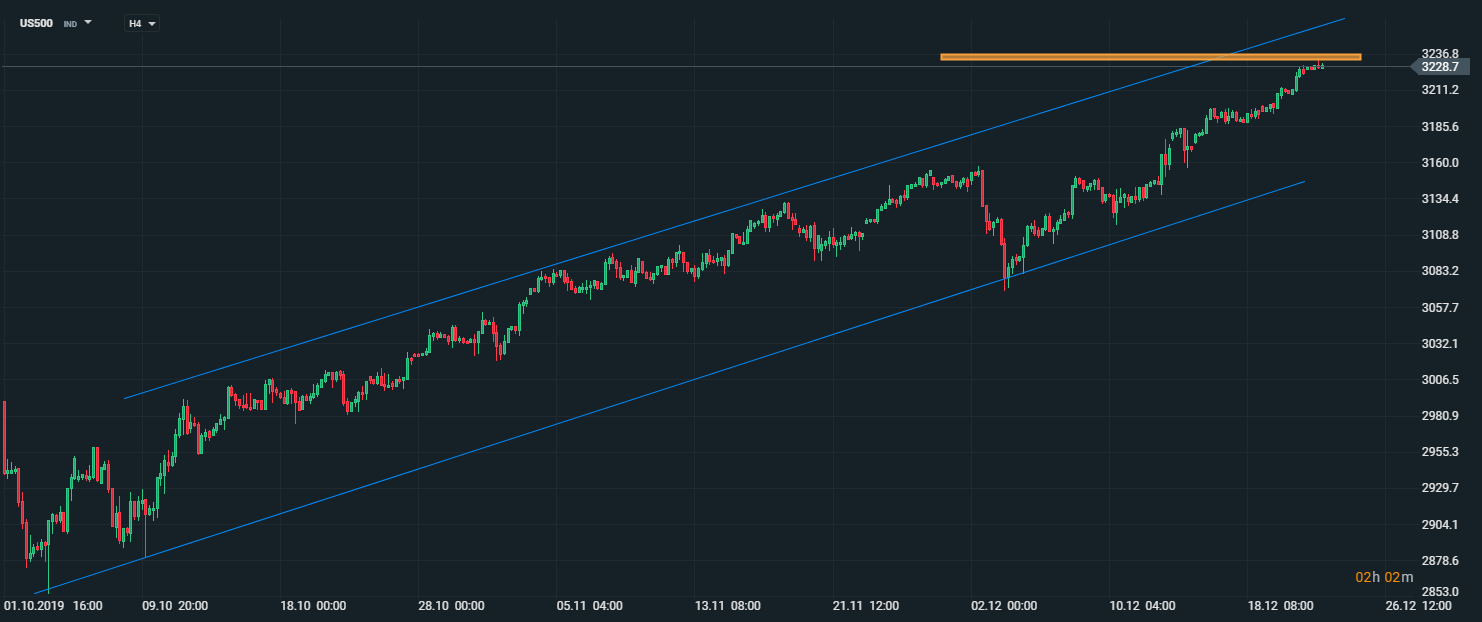1482x622 pixels.
Task: Click the 3160.0 price axis label
Action: [x=1439, y=163]
